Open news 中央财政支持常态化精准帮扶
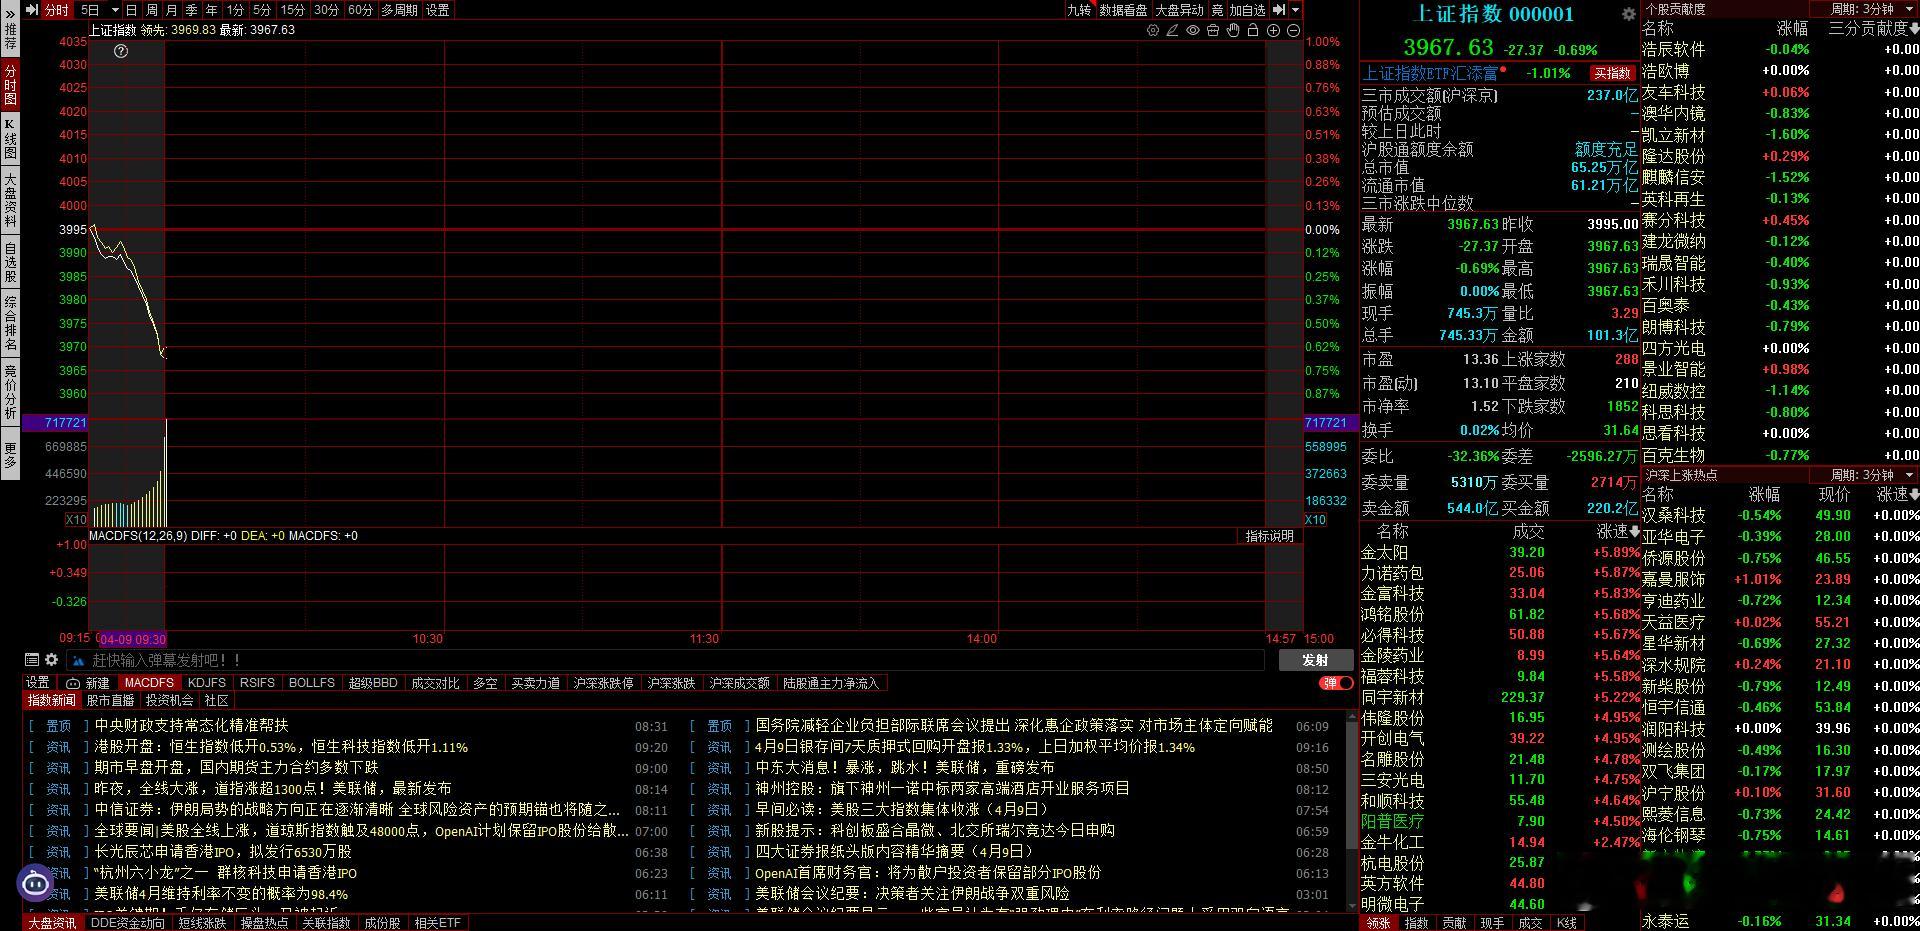 coord(191,725)
